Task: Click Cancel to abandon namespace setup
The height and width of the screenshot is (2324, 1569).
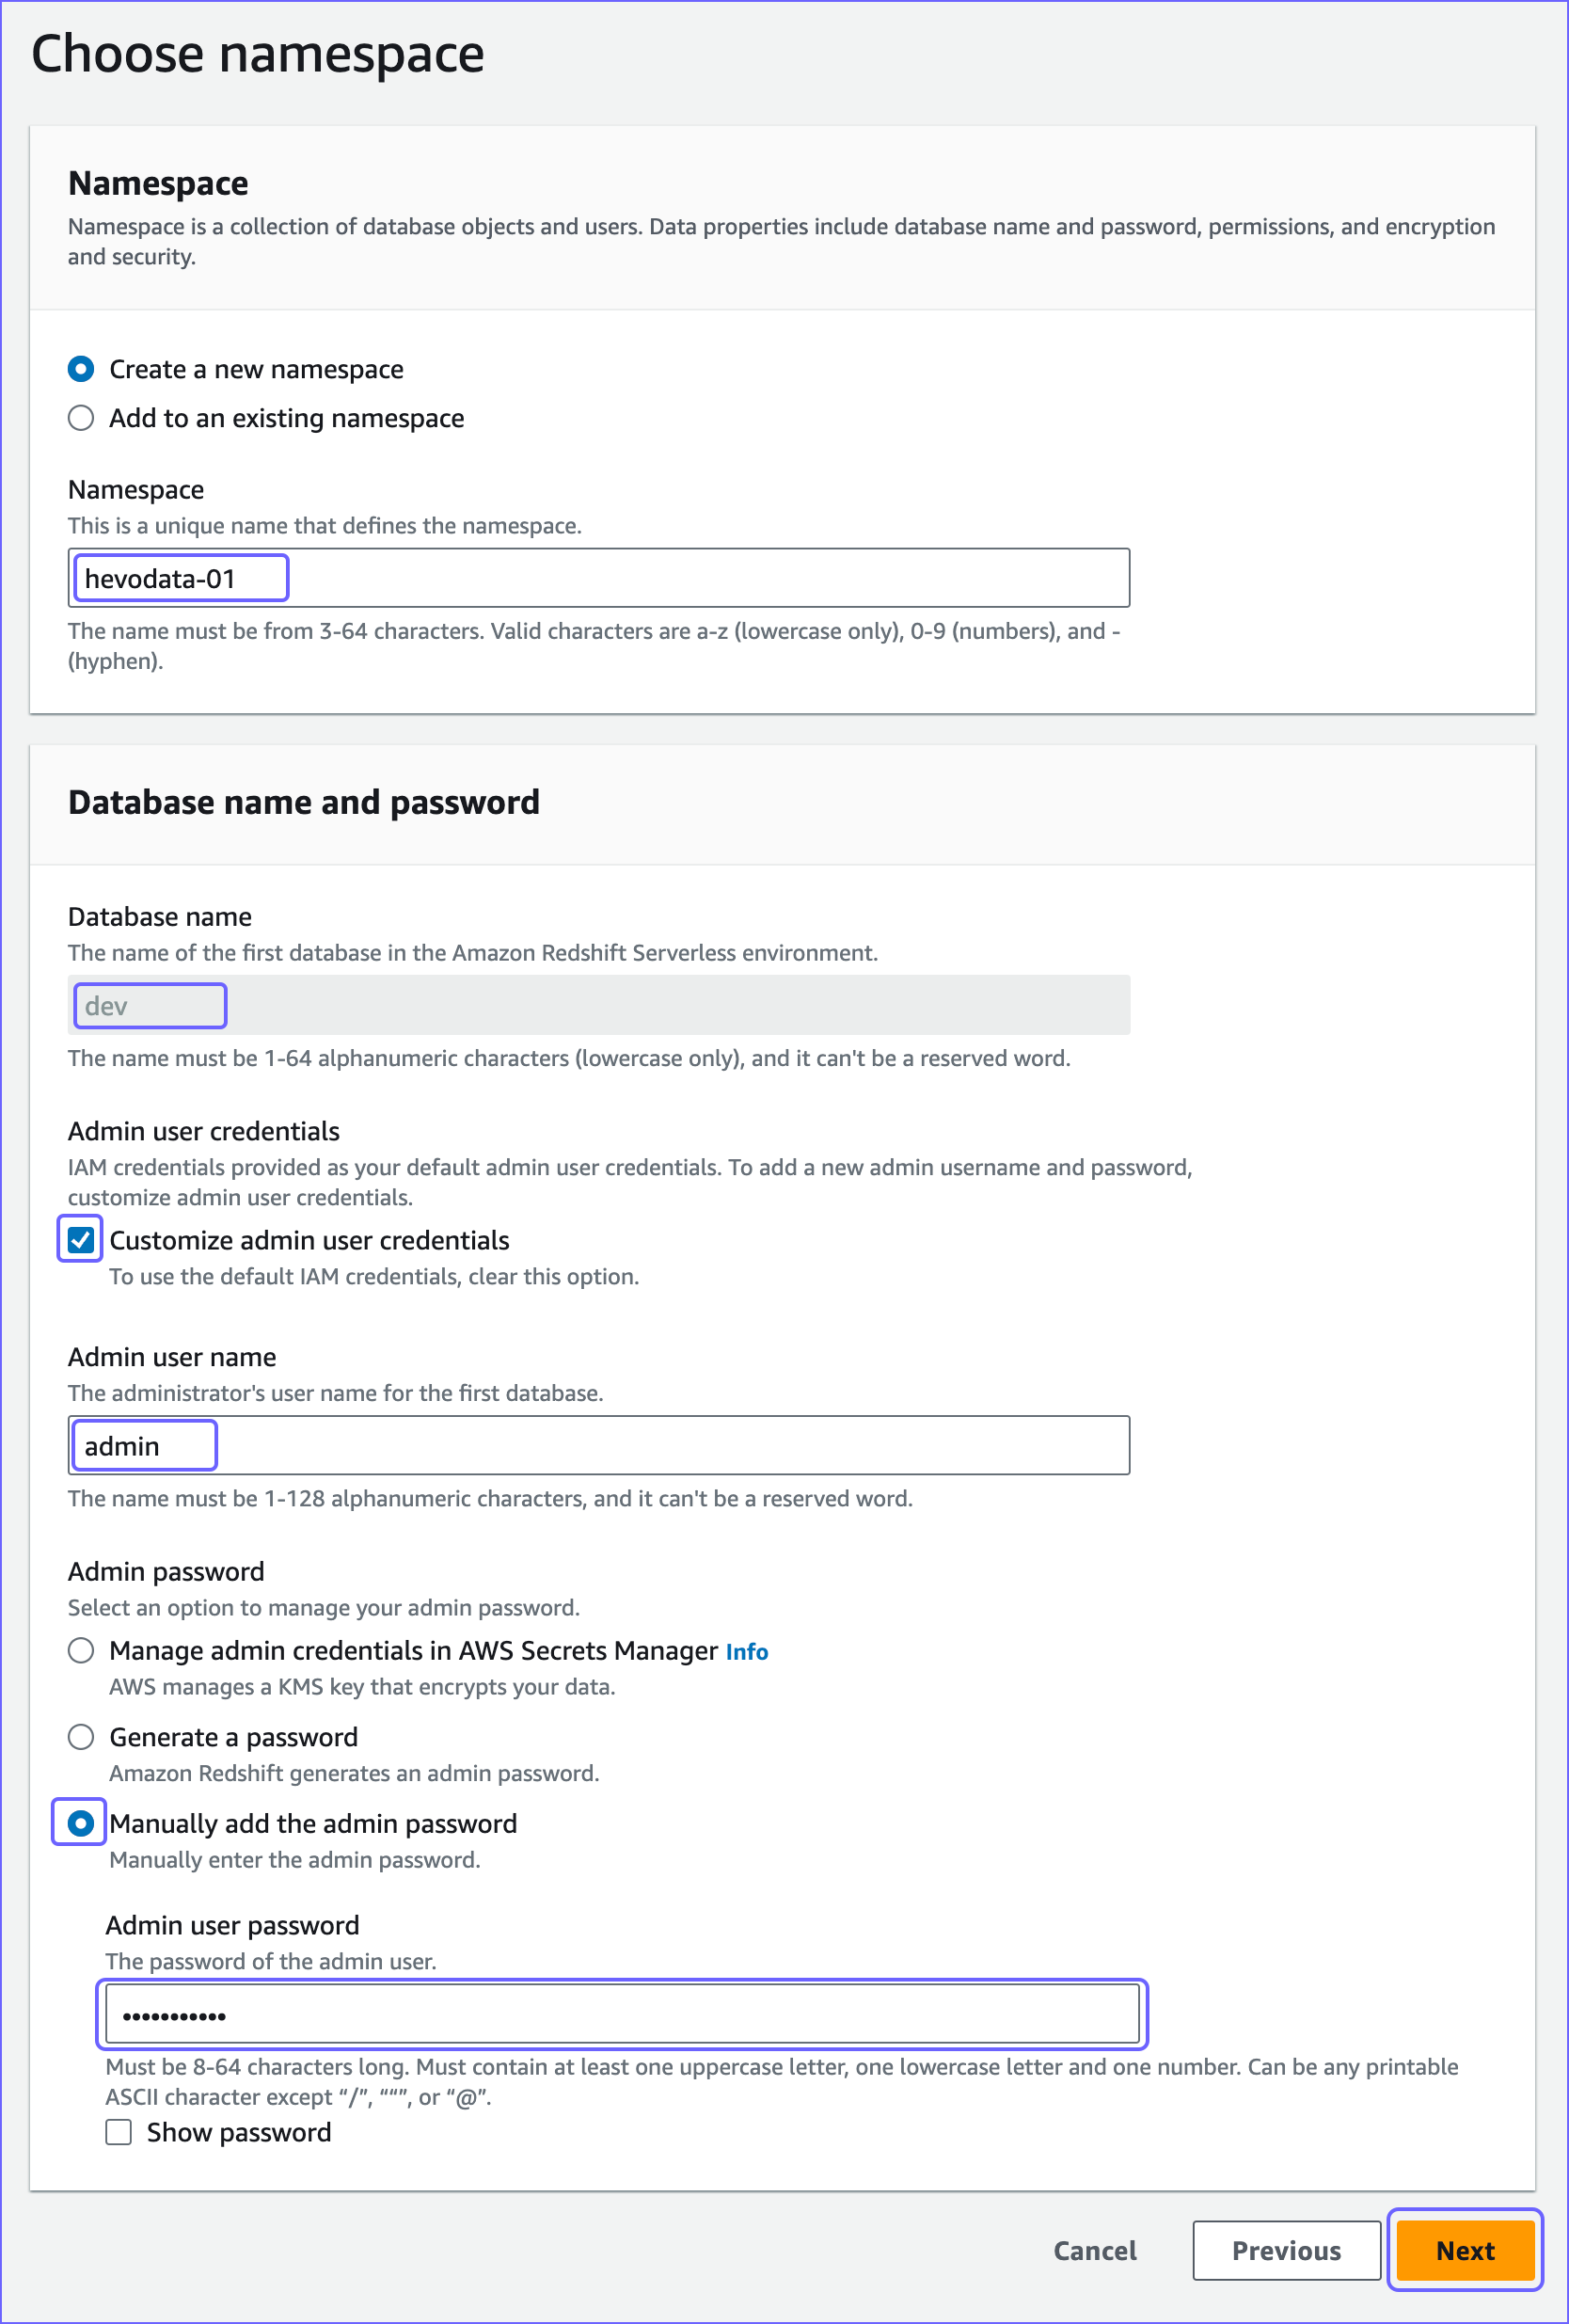Action: pos(1094,2250)
